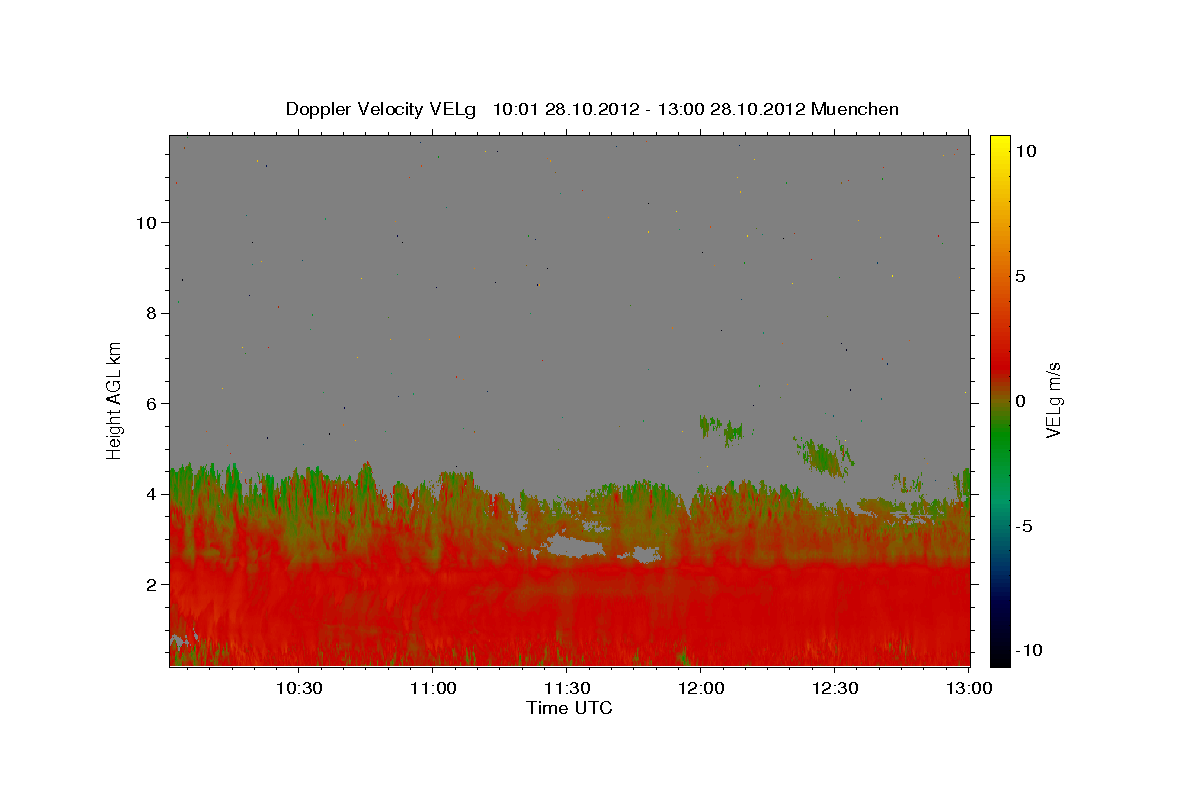Click the '13:00' time axis label
The height and width of the screenshot is (800, 1200).
coord(969,688)
